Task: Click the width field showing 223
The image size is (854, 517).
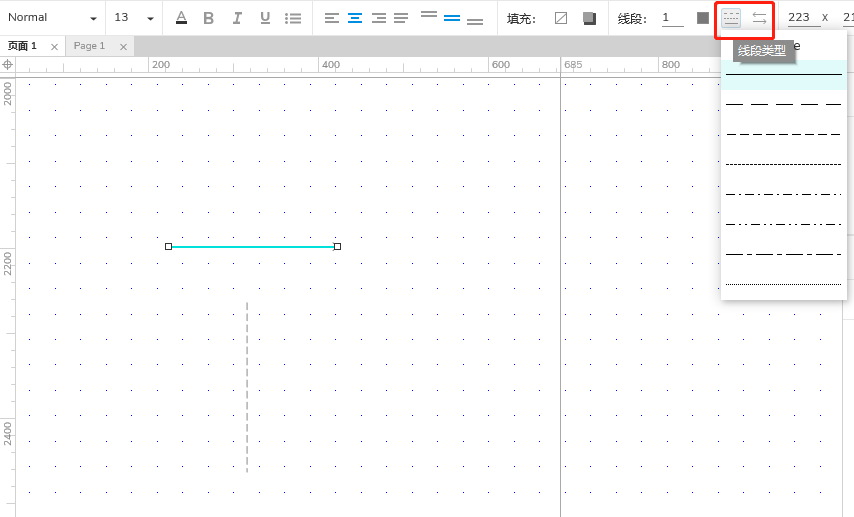Action: click(x=804, y=18)
